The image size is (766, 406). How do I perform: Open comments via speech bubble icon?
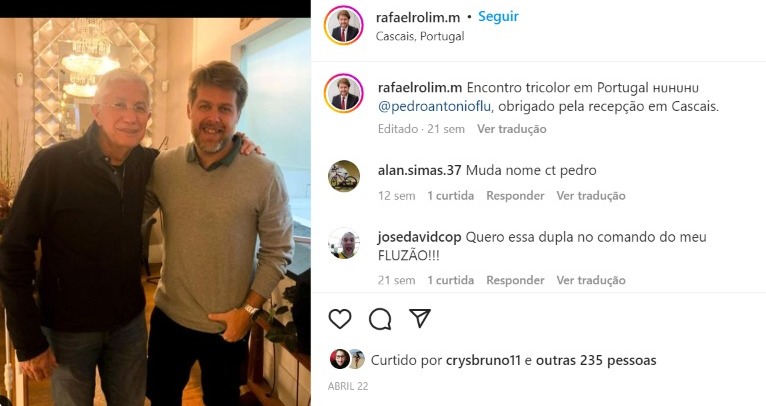(x=380, y=320)
